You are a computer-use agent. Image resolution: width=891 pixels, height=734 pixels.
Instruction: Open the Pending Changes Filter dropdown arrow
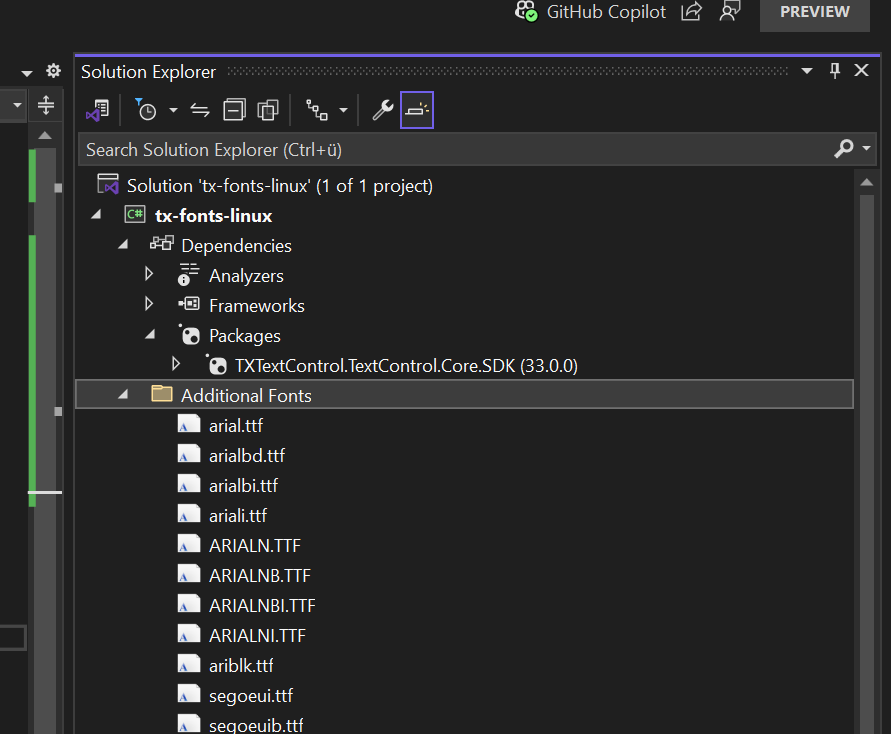173,110
